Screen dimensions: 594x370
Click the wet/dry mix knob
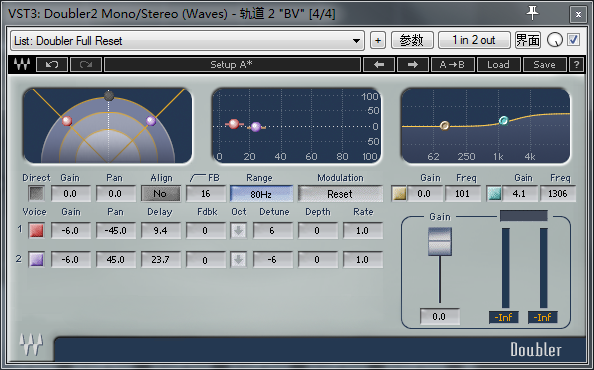[x=555, y=40]
